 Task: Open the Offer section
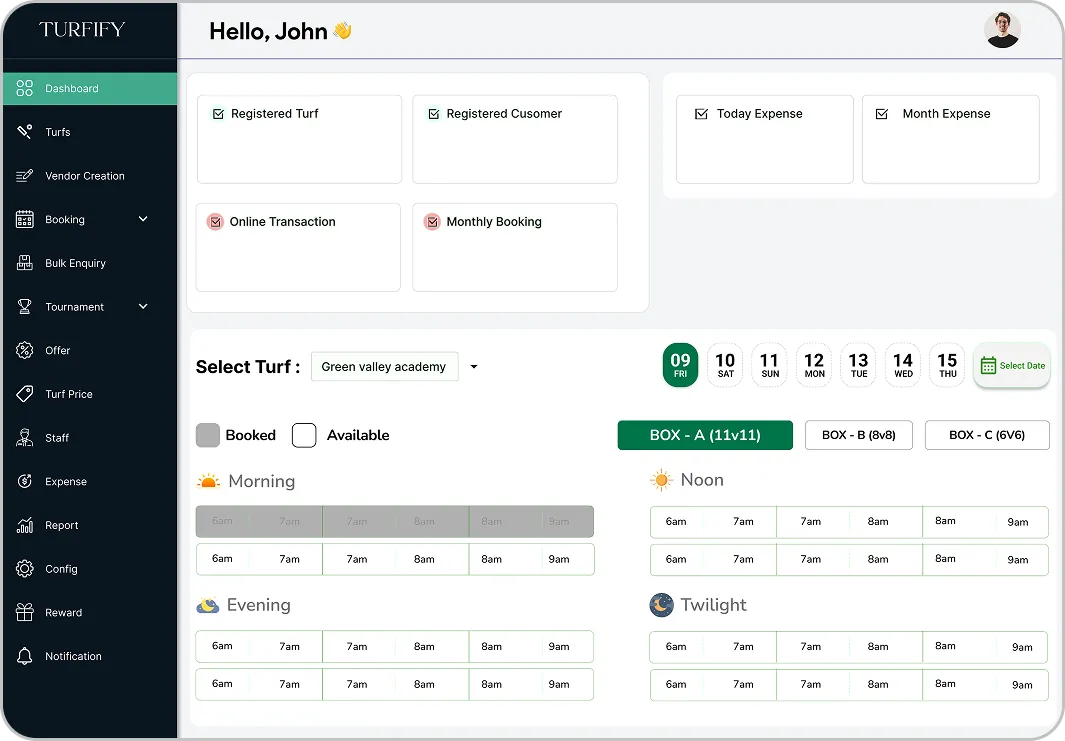[x=24, y=350]
